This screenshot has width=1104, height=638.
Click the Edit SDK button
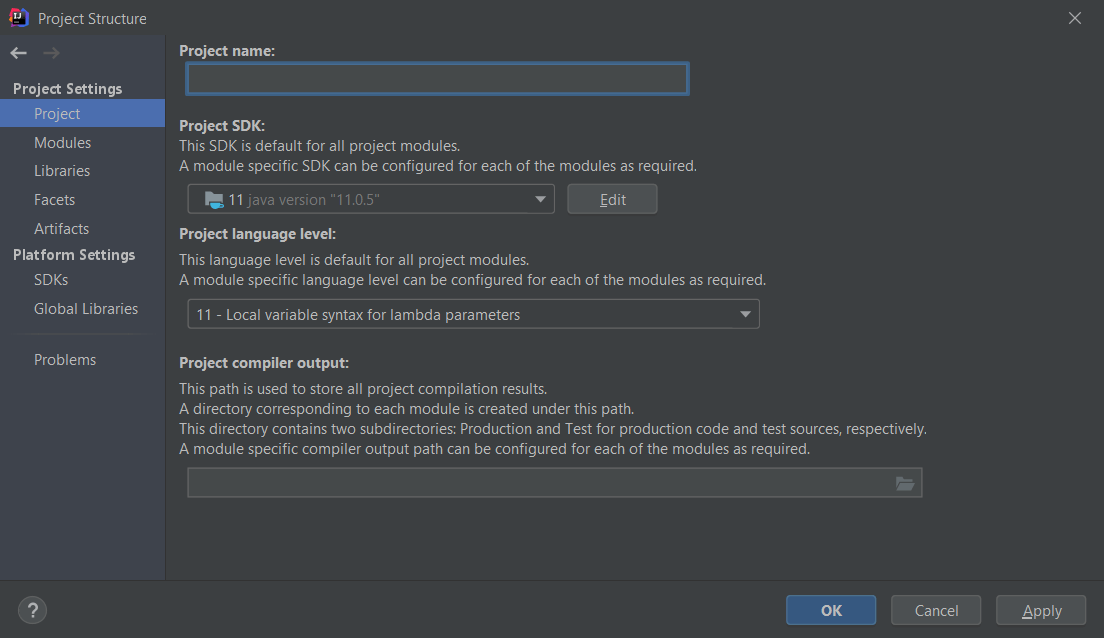(x=613, y=199)
